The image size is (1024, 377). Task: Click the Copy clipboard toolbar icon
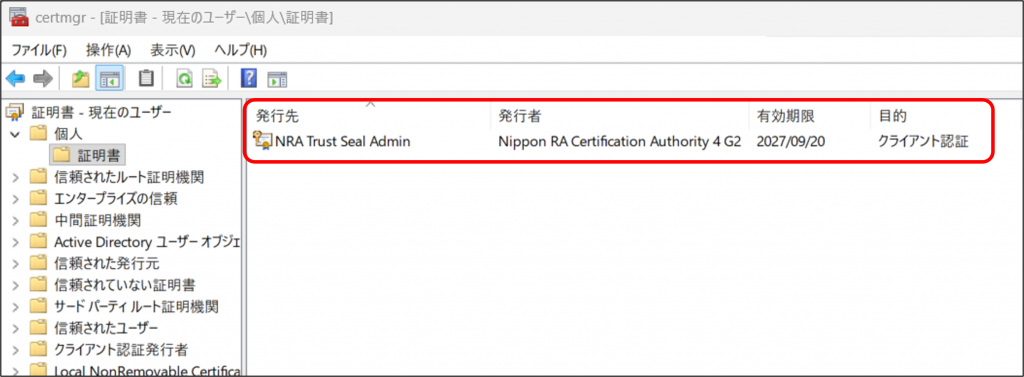pos(146,79)
